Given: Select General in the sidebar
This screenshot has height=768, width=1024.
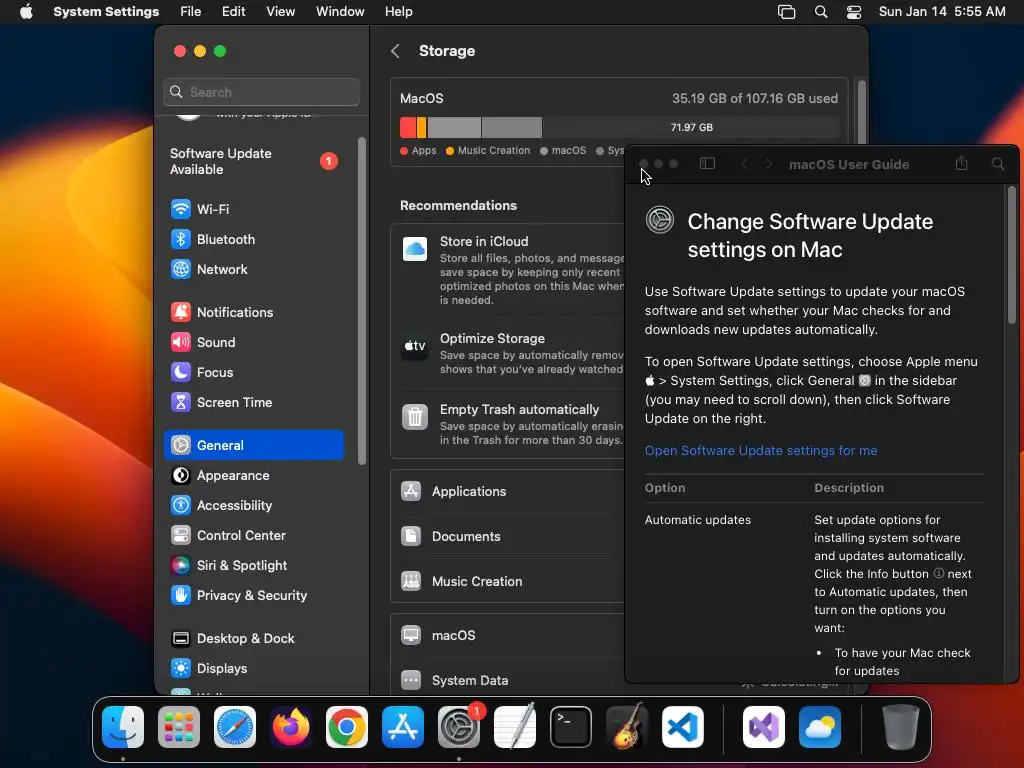Looking at the screenshot, I should point(253,445).
